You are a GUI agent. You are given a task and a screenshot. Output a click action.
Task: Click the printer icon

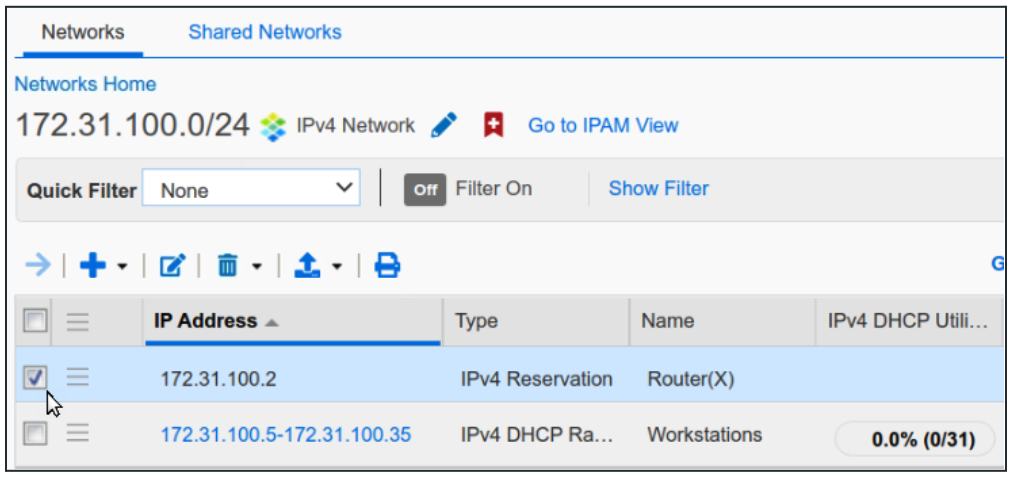pyautogui.click(x=387, y=266)
